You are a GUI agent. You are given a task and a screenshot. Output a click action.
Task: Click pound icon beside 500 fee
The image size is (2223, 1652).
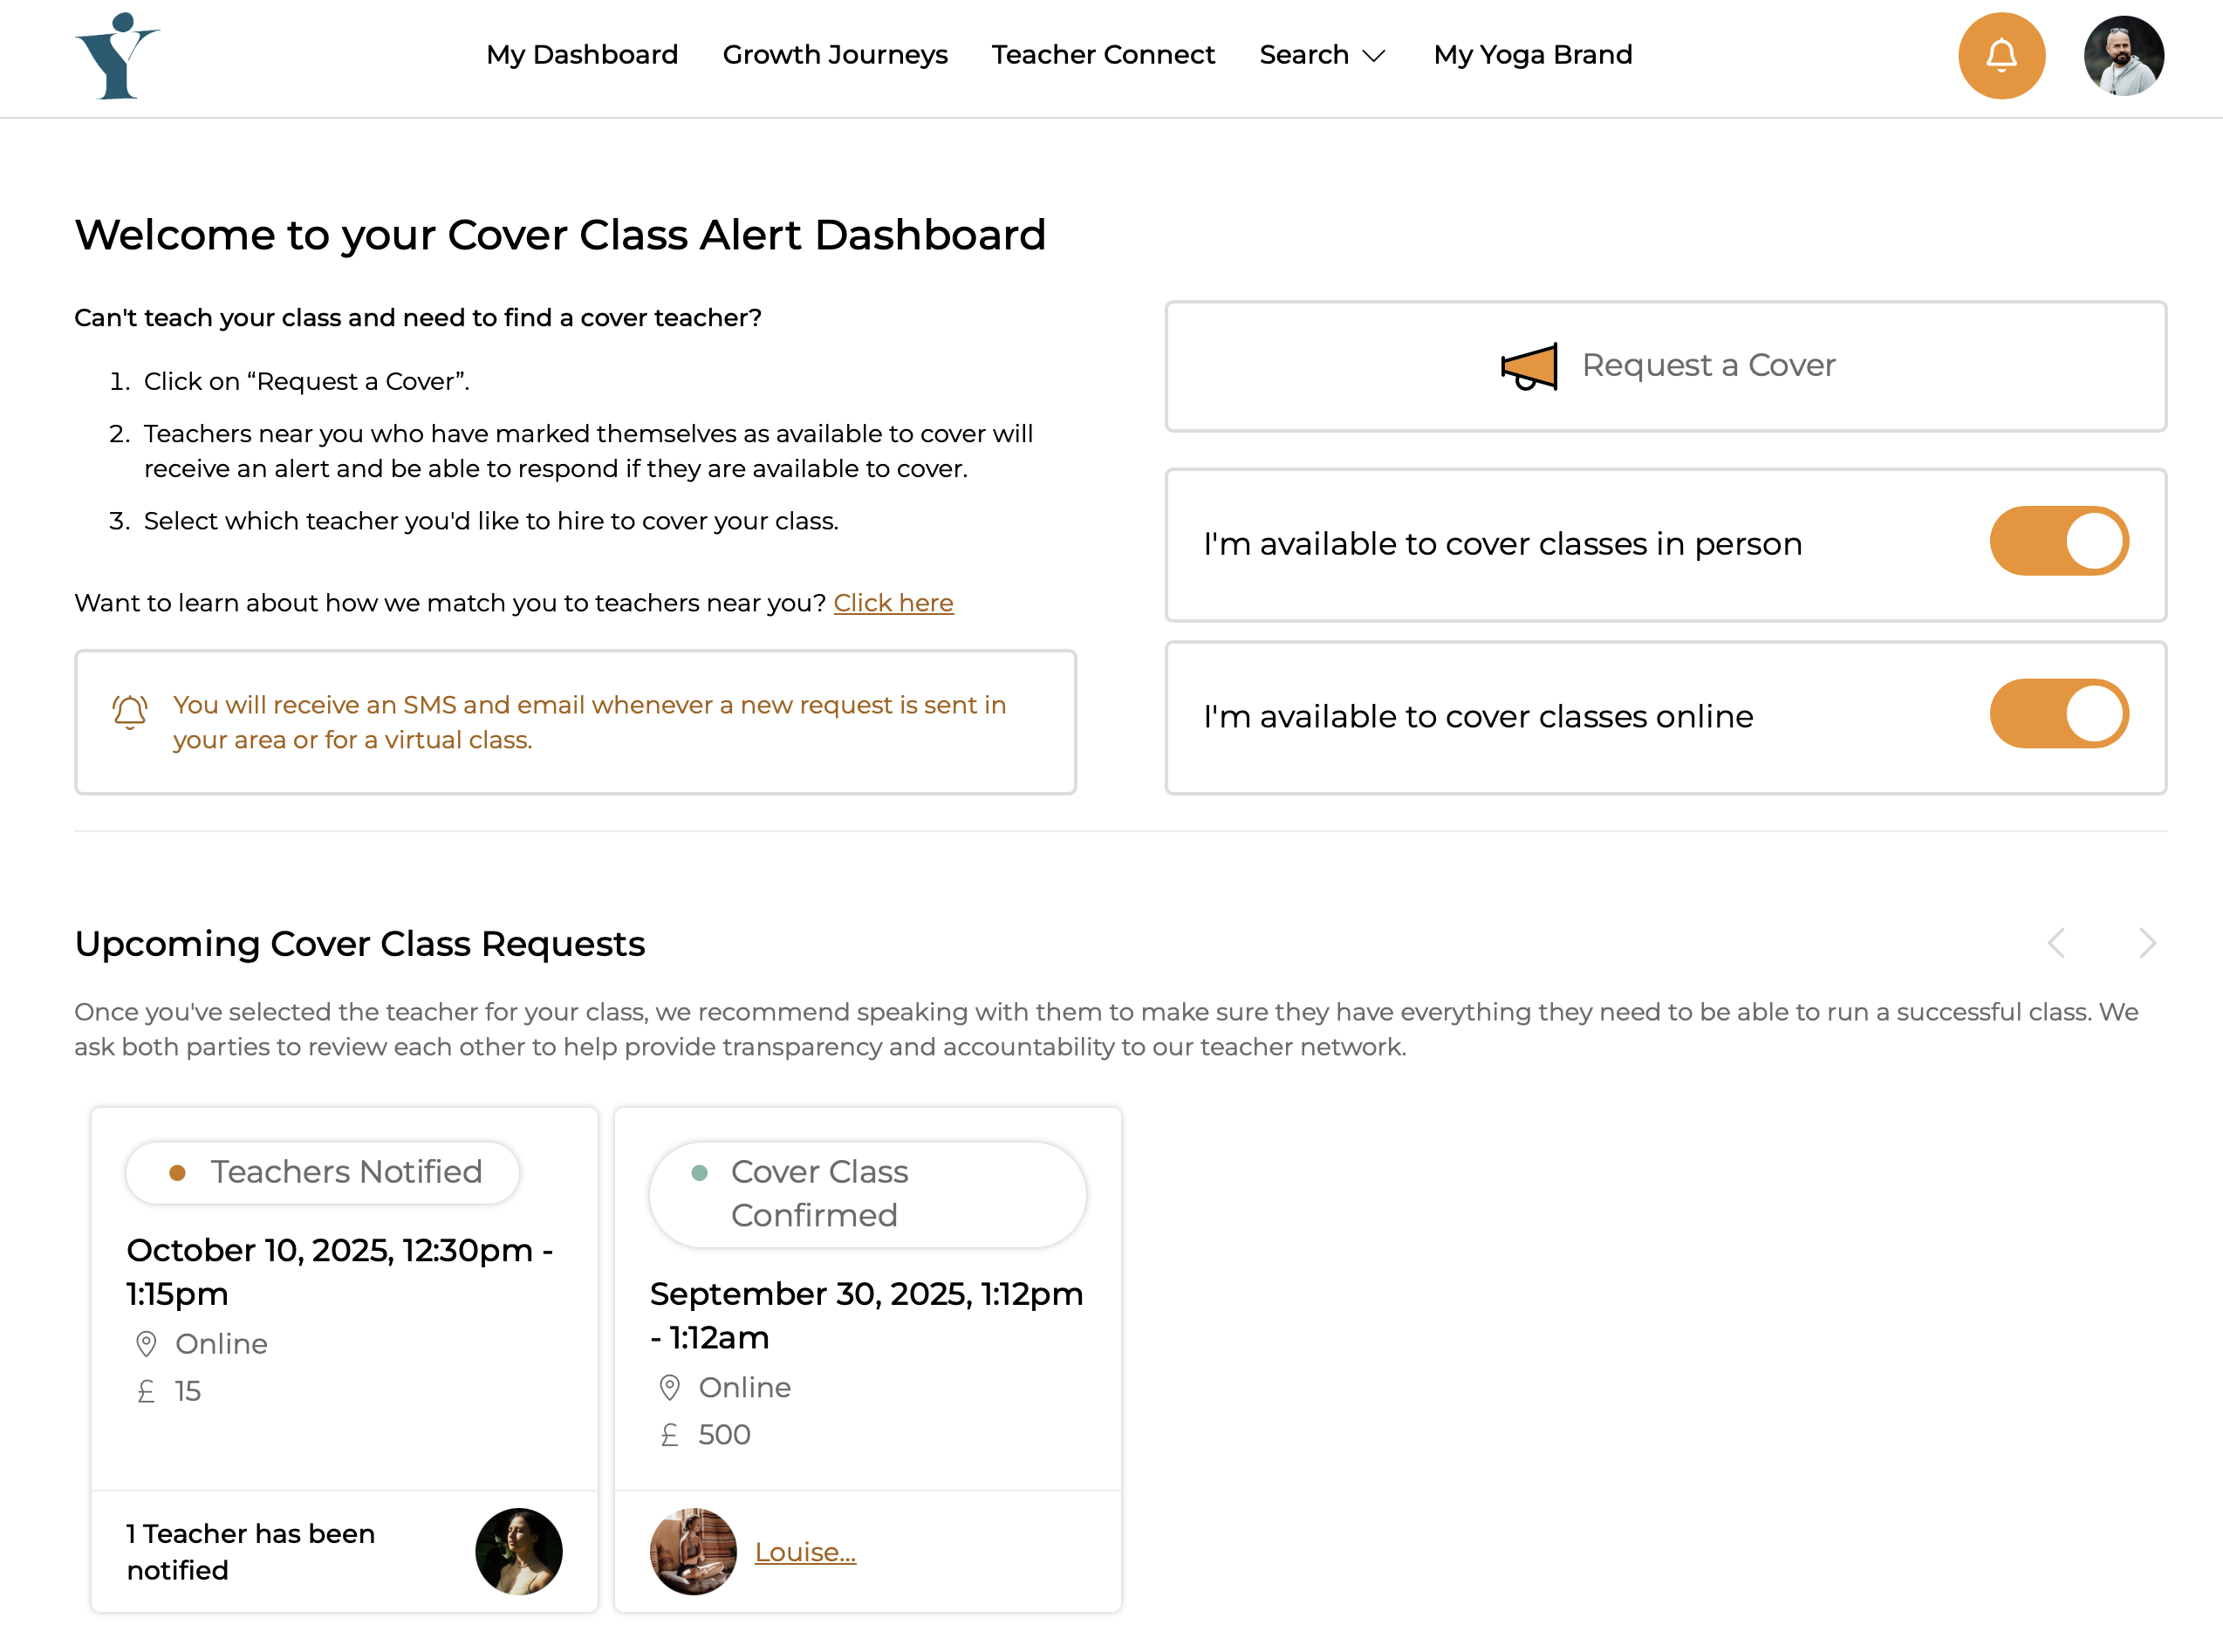(x=670, y=1434)
